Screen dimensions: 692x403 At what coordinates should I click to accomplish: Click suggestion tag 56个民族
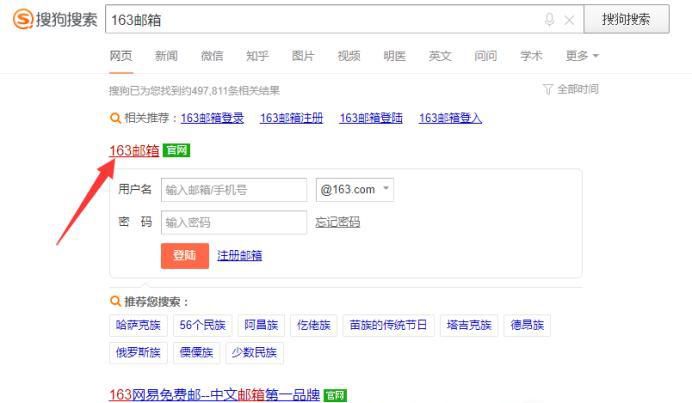[203, 325]
